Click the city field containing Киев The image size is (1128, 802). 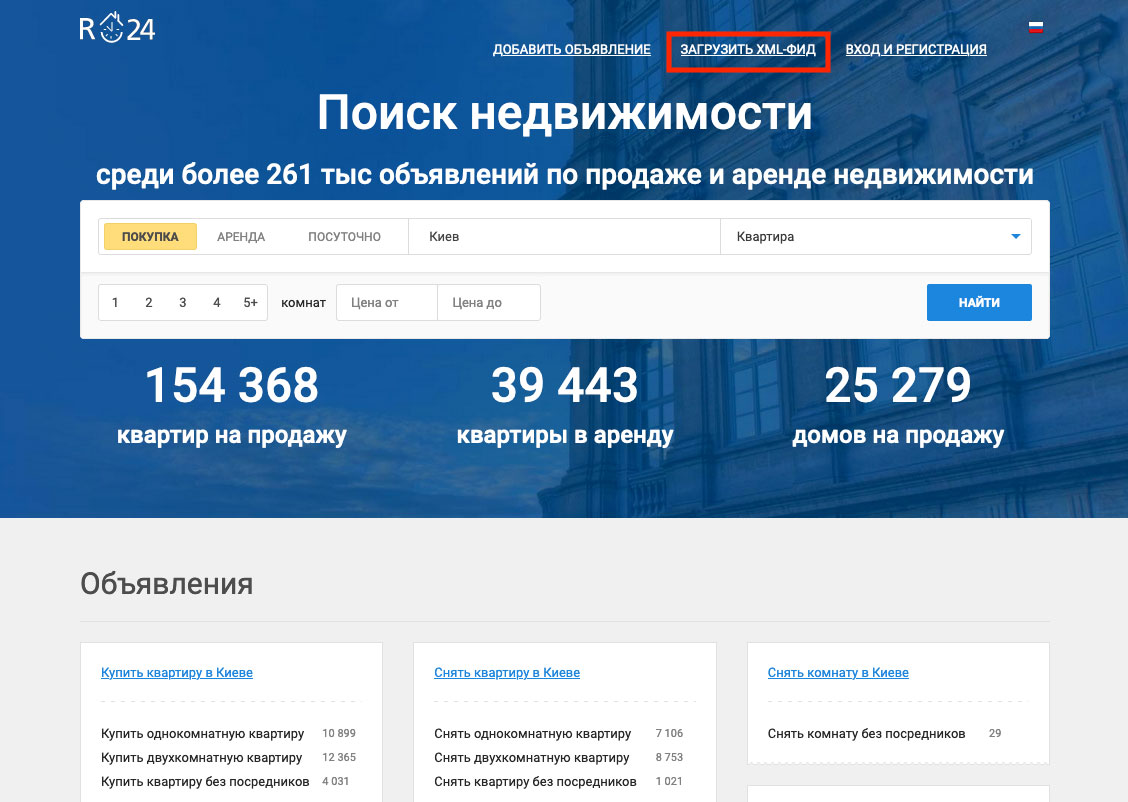(564, 237)
